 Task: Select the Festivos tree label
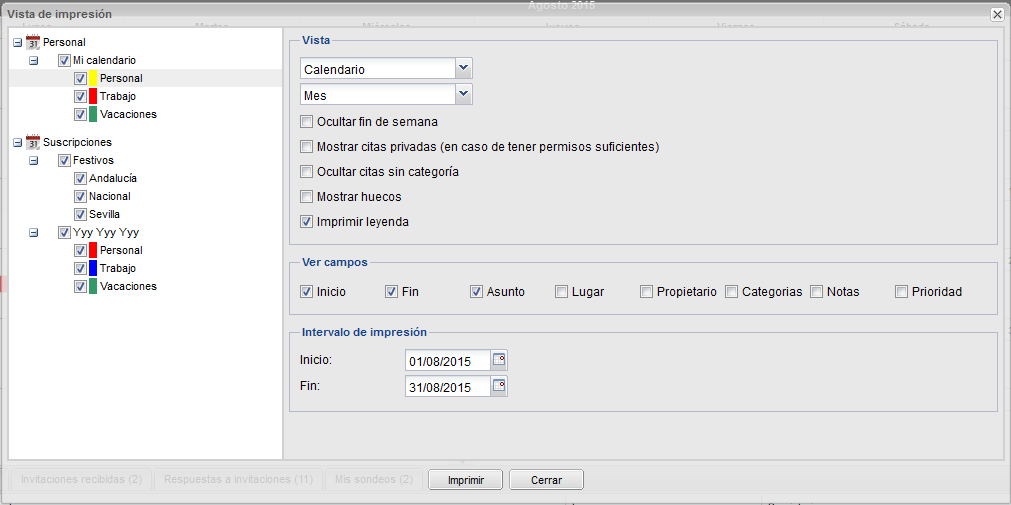(93, 161)
